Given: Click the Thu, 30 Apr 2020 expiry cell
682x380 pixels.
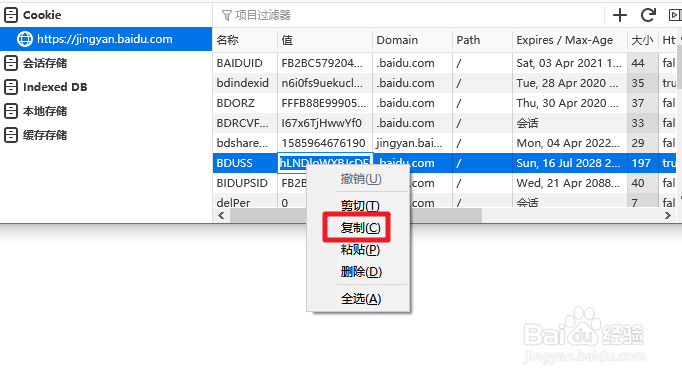Looking at the screenshot, I should (570, 103).
